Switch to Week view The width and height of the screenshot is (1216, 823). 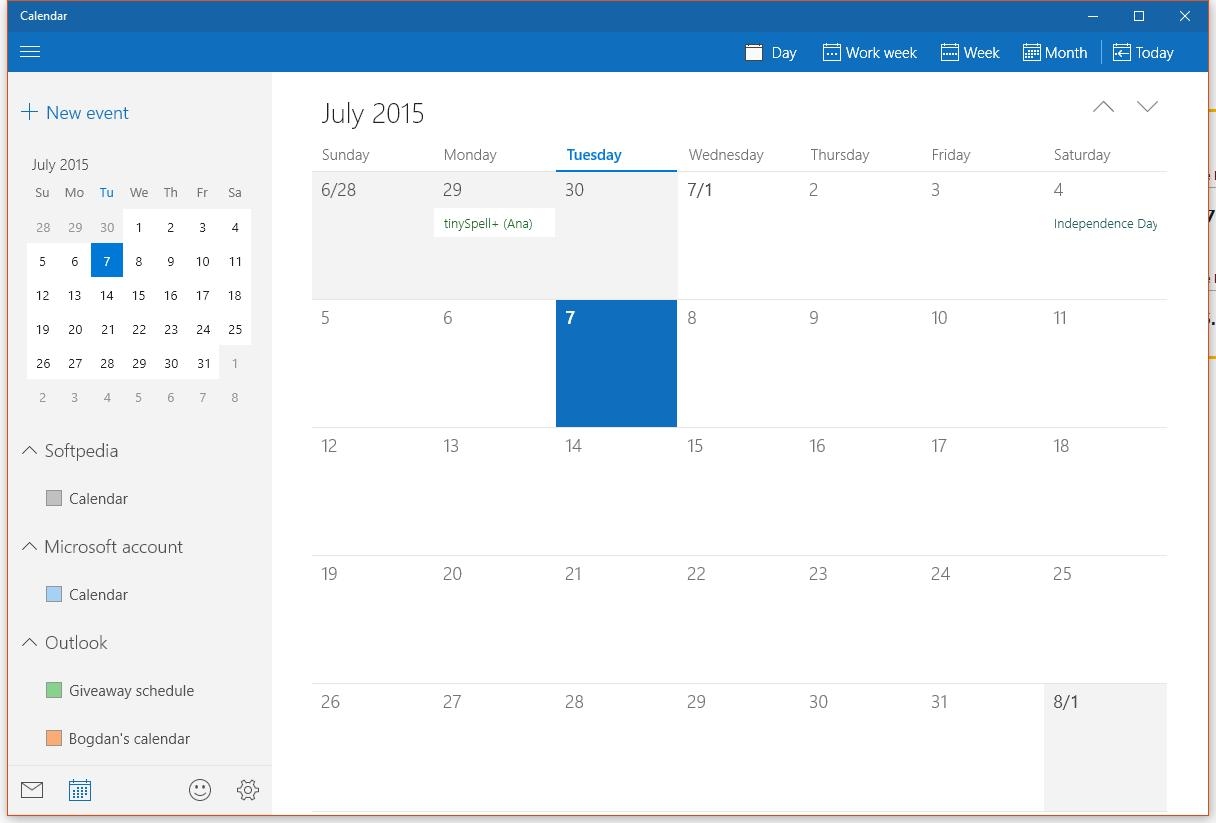[x=969, y=52]
